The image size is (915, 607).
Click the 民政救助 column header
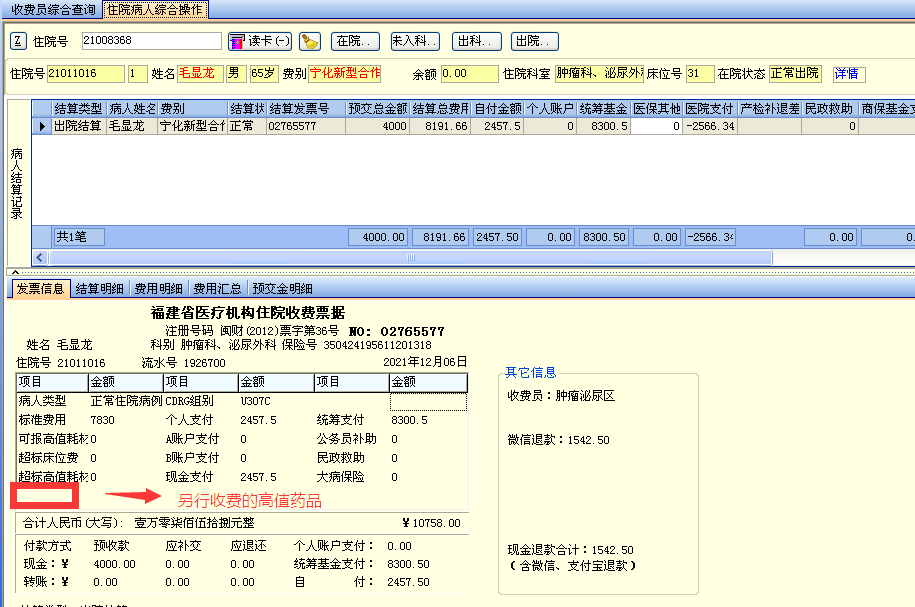[829, 109]
